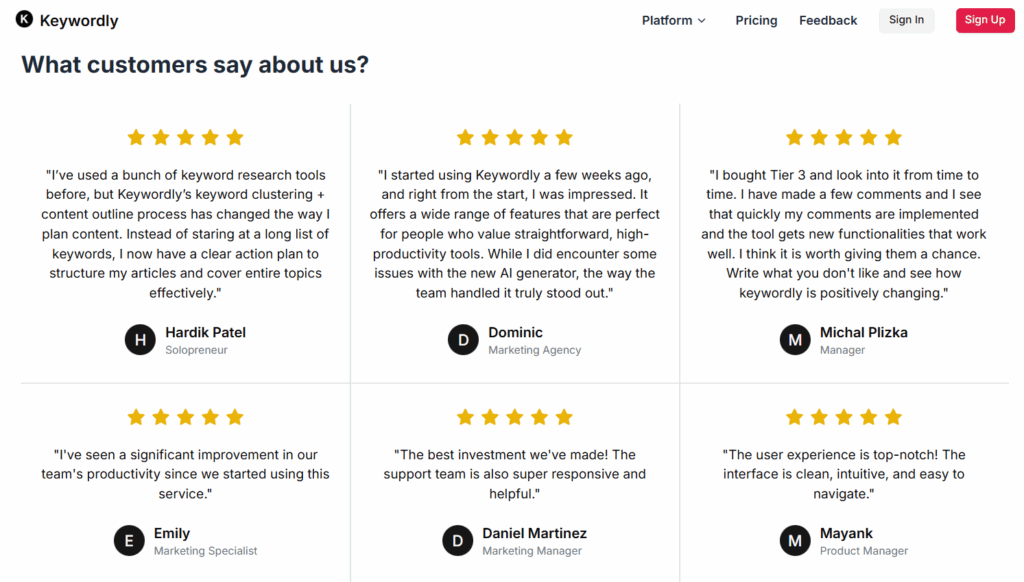Screen dimensions: 1024x582
Task: Click Dominic's circular avatar
Action: coord(463,339)
